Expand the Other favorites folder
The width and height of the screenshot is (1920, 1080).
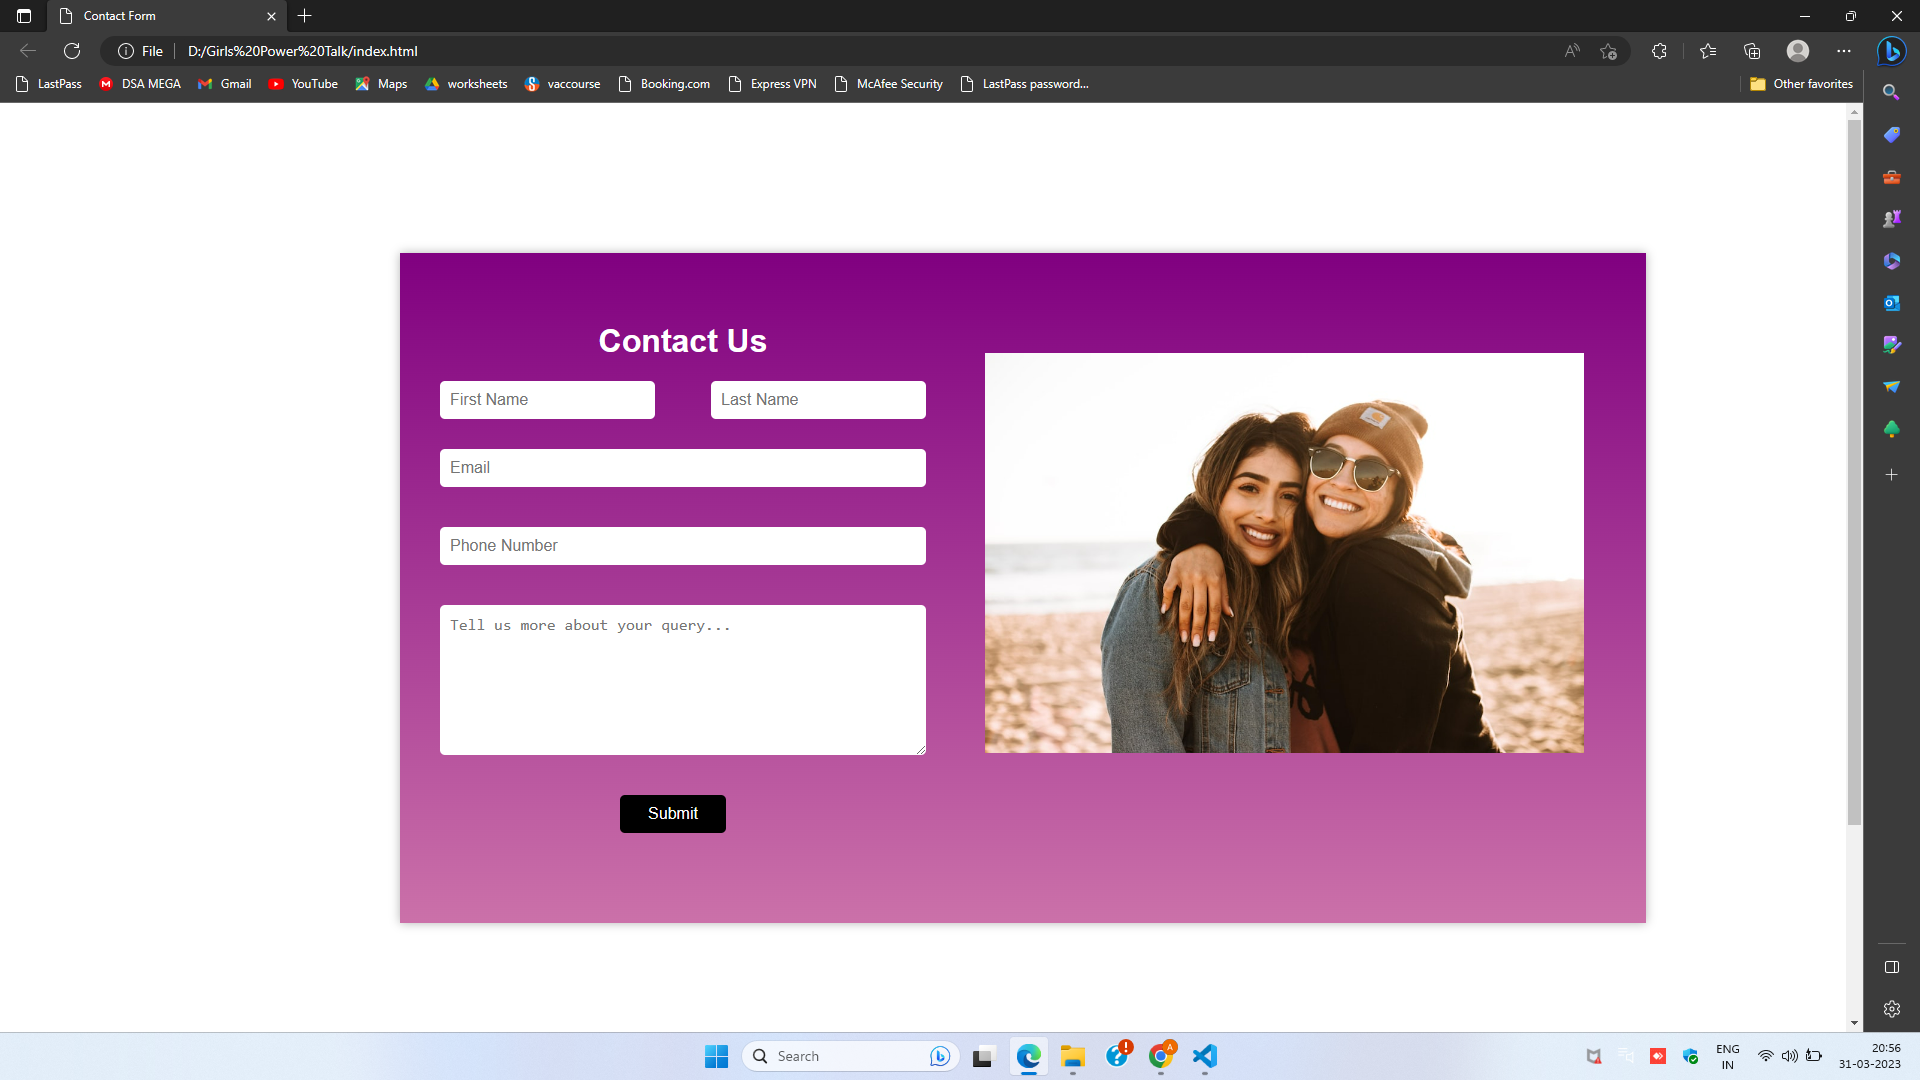pos(1801,84)
